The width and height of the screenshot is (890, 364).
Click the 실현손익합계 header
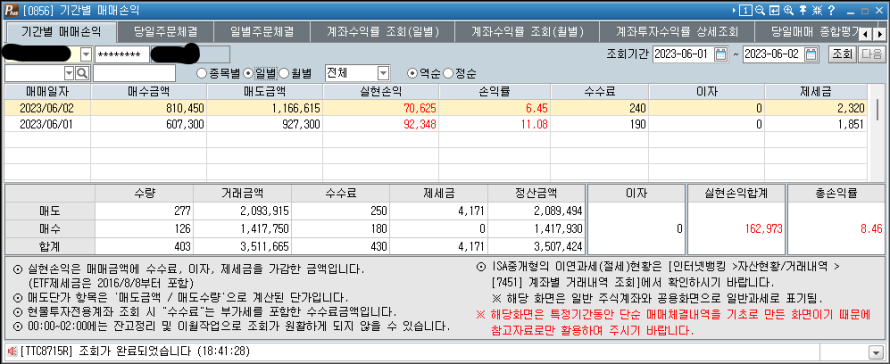(x=737, y=194)
